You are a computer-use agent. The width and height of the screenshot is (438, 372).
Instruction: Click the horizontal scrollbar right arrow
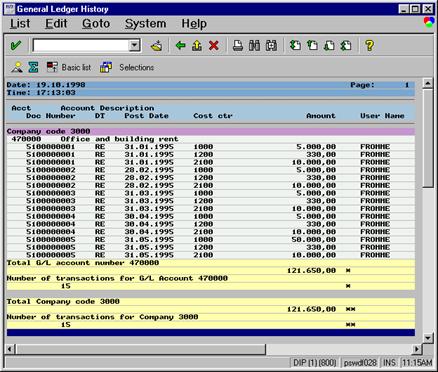point(417,349)
